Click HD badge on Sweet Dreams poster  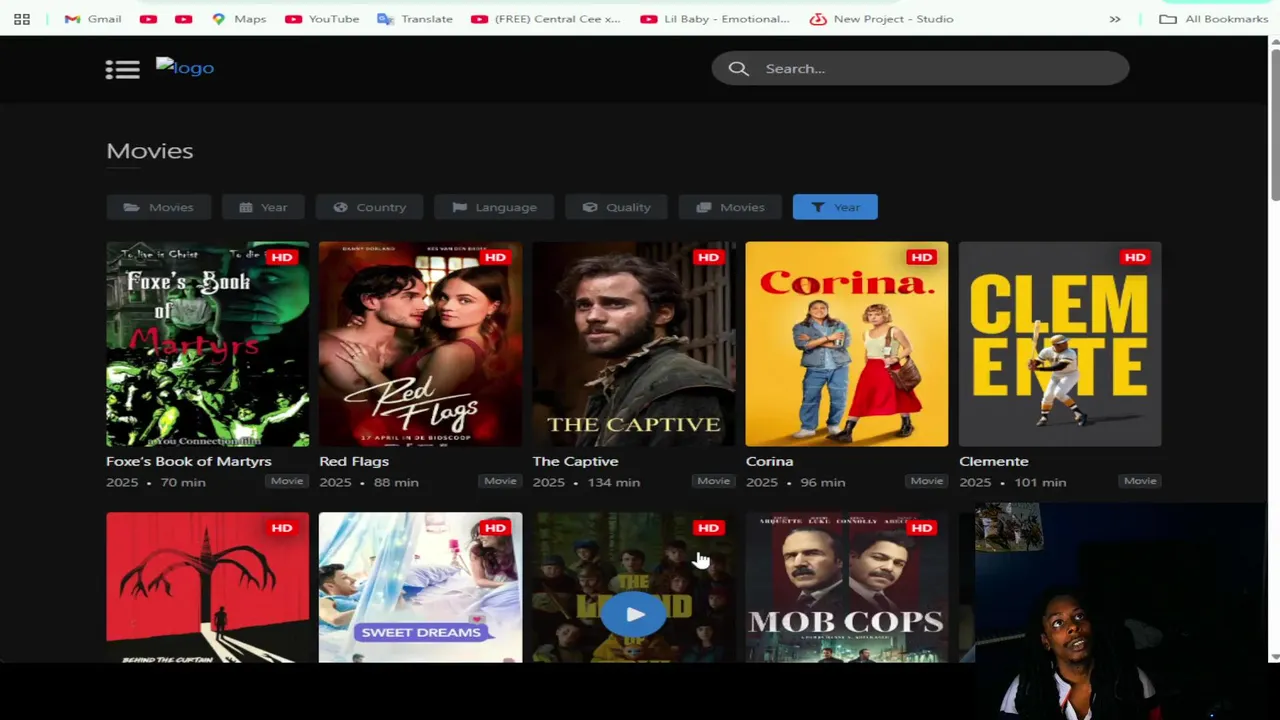pyautogui.click(x=495, y=527)
